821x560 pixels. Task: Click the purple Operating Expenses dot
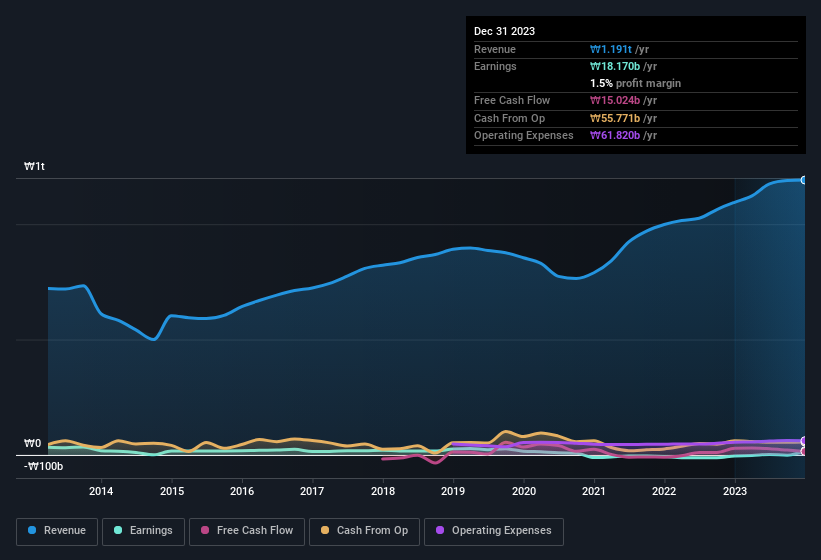(441, 531)
